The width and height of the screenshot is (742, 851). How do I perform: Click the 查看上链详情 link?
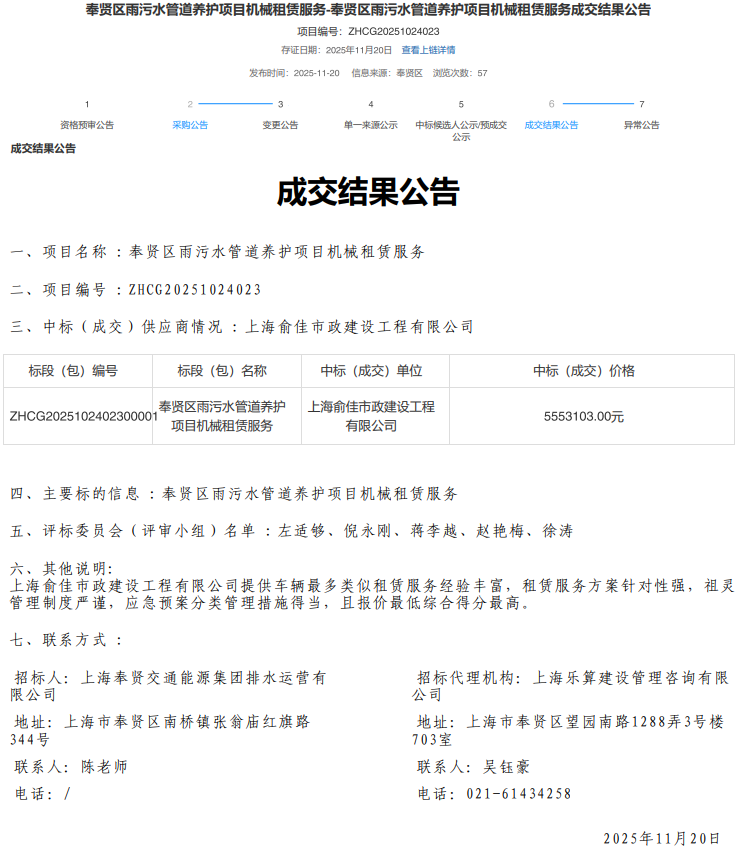[x=428, y=50]
